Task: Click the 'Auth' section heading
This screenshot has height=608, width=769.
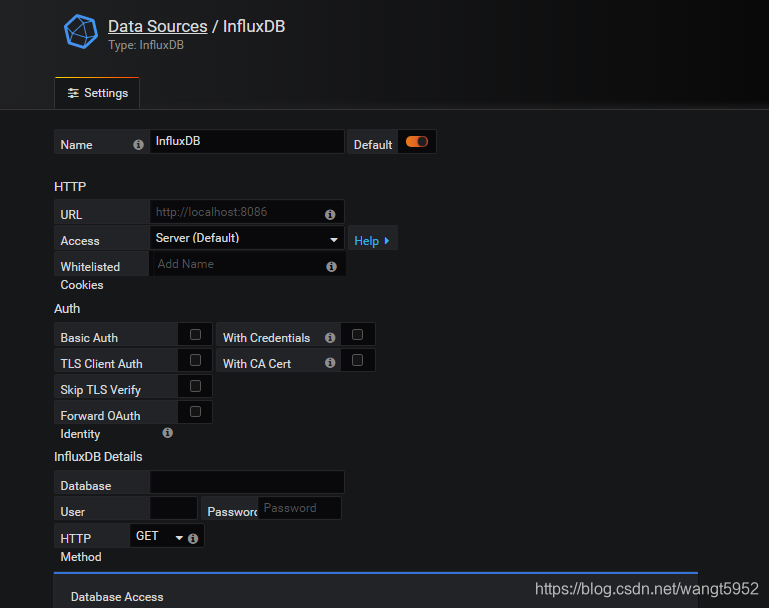Action: [x=67, y=308]
